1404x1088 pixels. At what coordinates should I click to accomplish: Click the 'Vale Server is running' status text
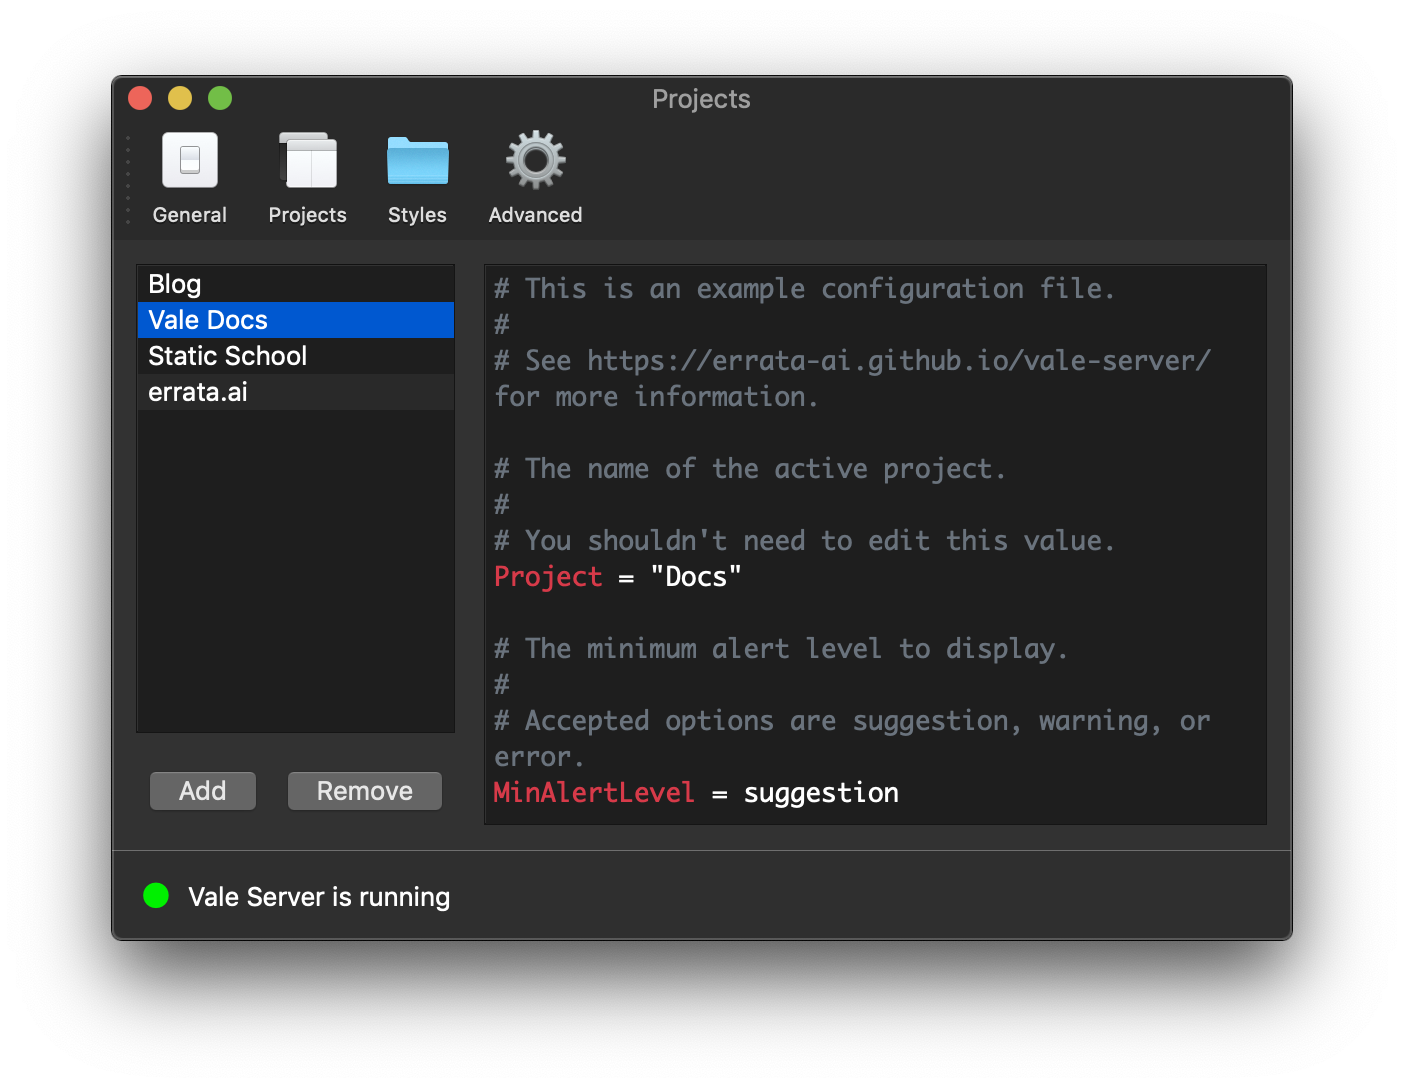pyautogui.click(x=319, y=897)
